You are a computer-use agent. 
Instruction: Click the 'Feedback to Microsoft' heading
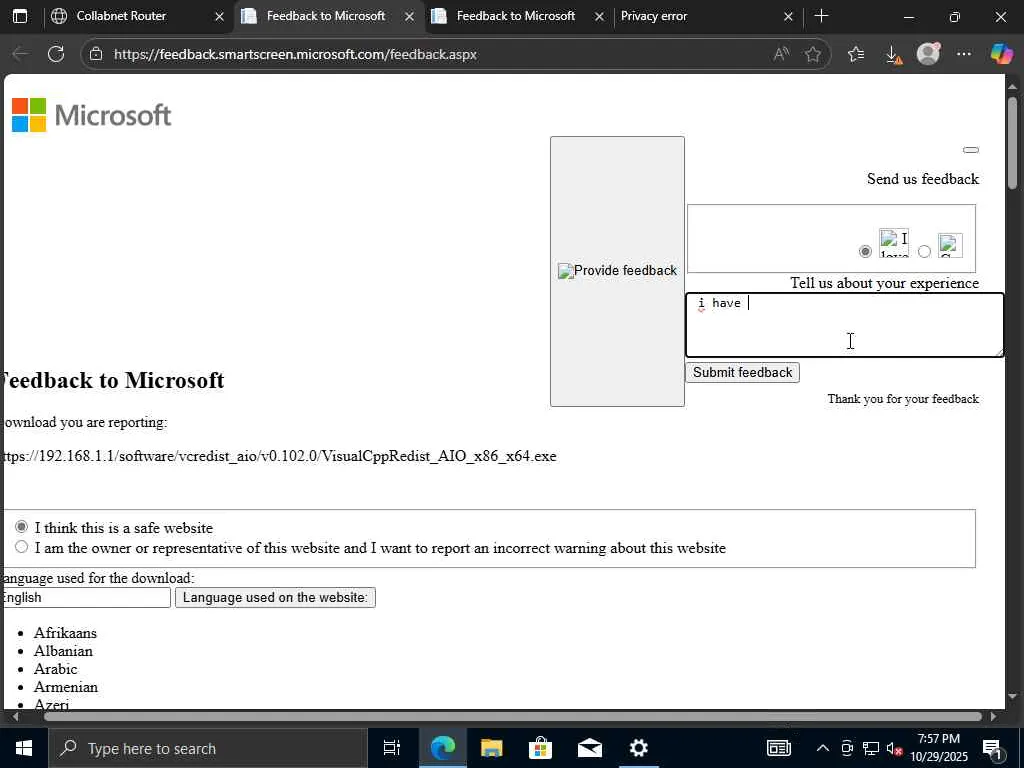112,380
